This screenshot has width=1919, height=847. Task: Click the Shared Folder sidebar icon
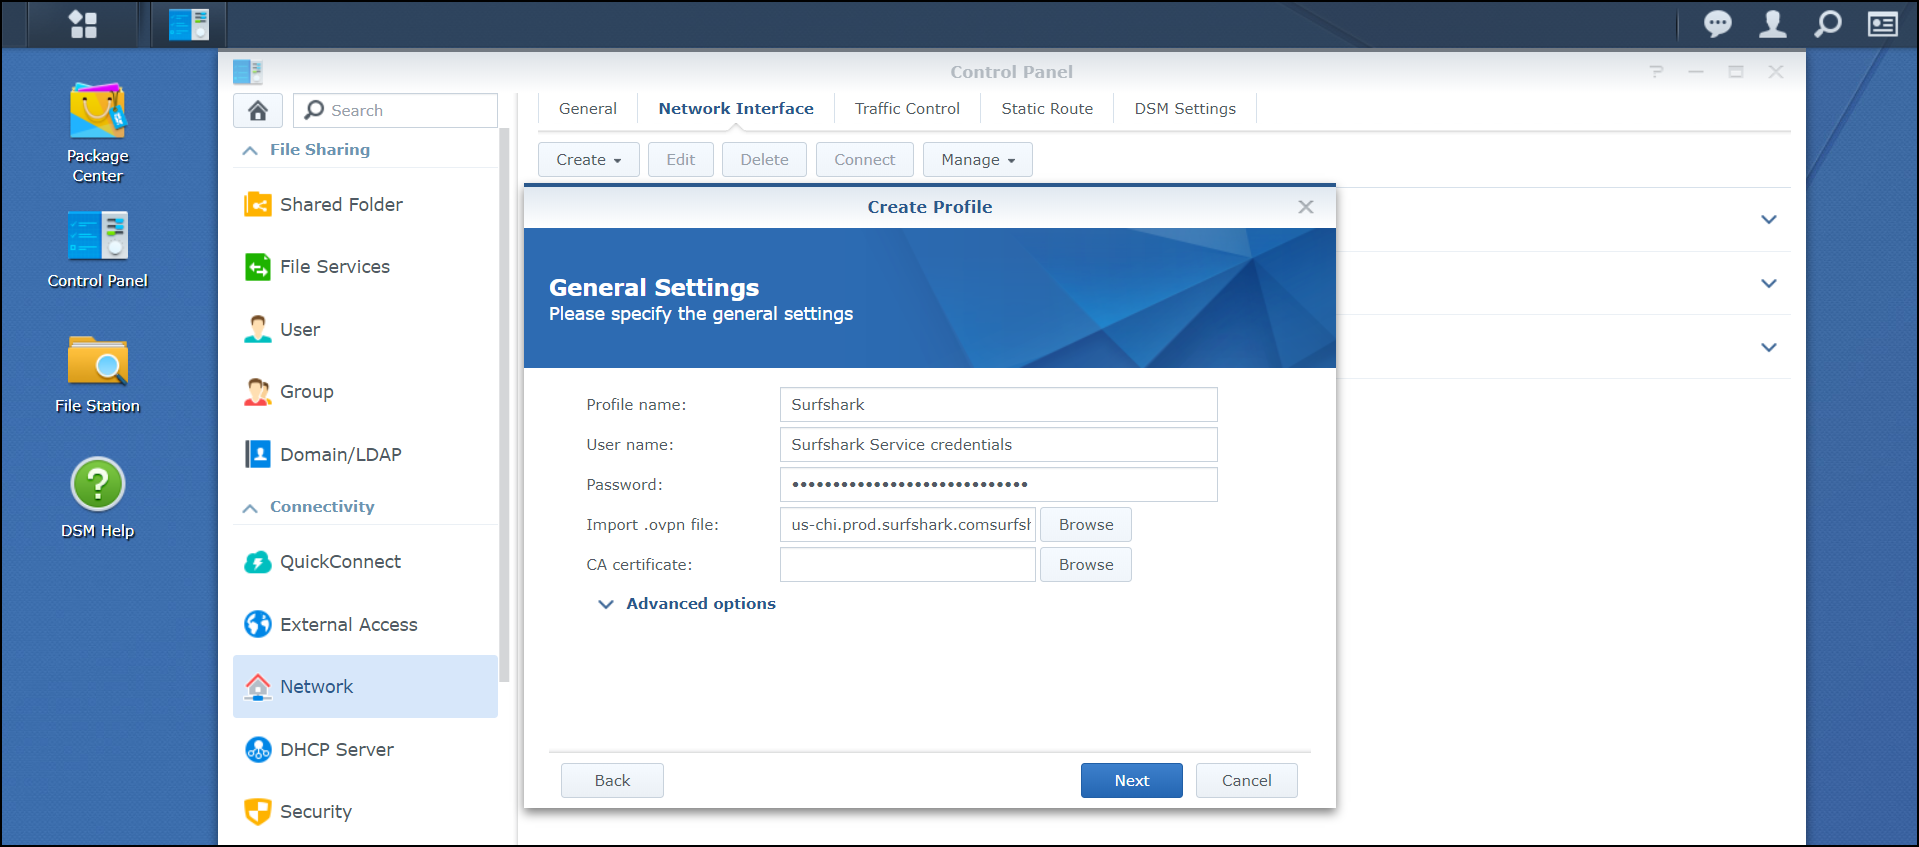258,204
